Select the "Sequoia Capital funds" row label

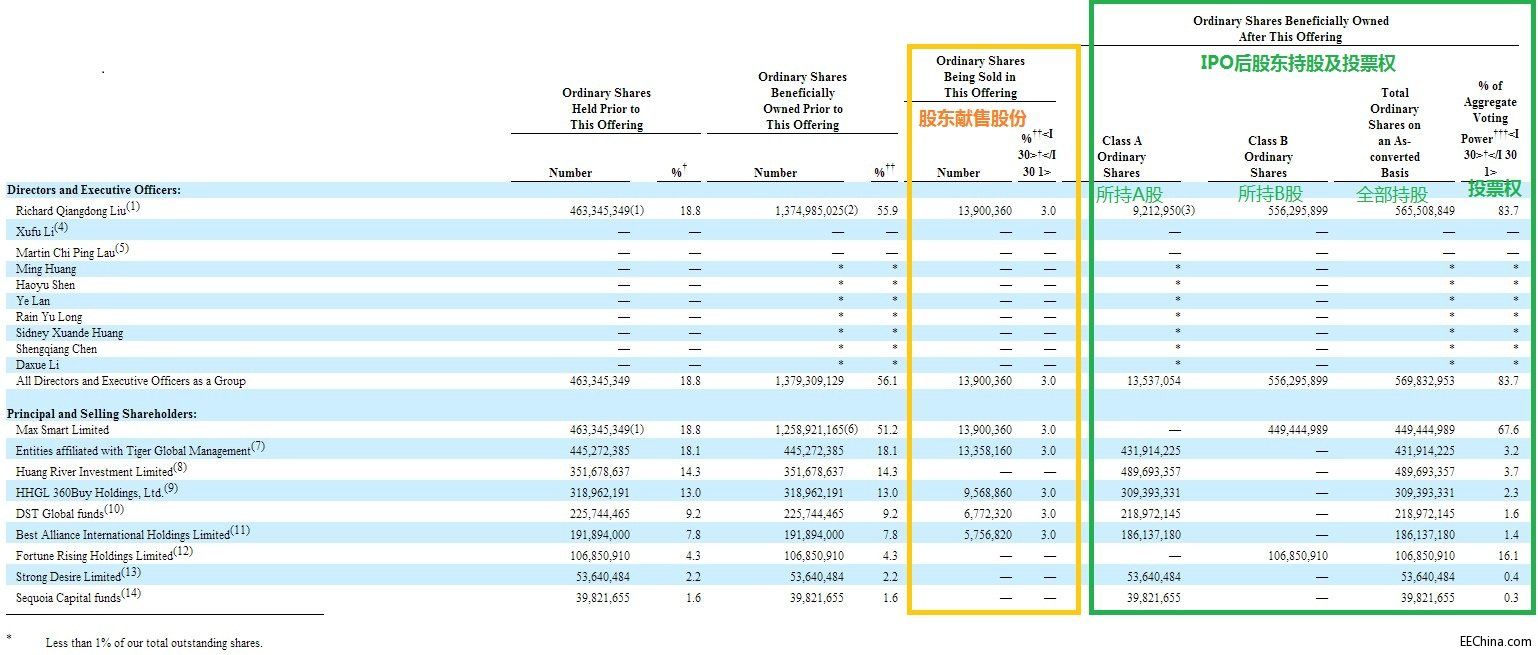pyautogui.click(x=68, y=598)
